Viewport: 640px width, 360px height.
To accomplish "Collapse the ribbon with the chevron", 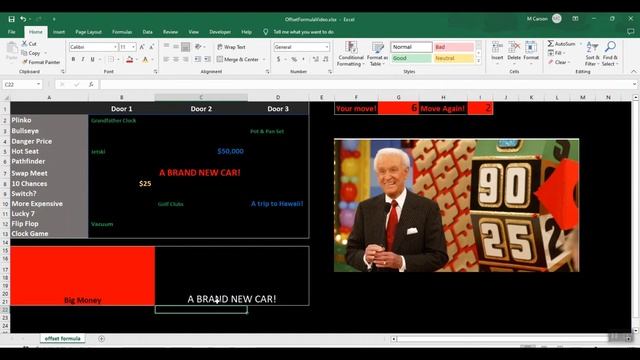I will click(x=633, y=71).
